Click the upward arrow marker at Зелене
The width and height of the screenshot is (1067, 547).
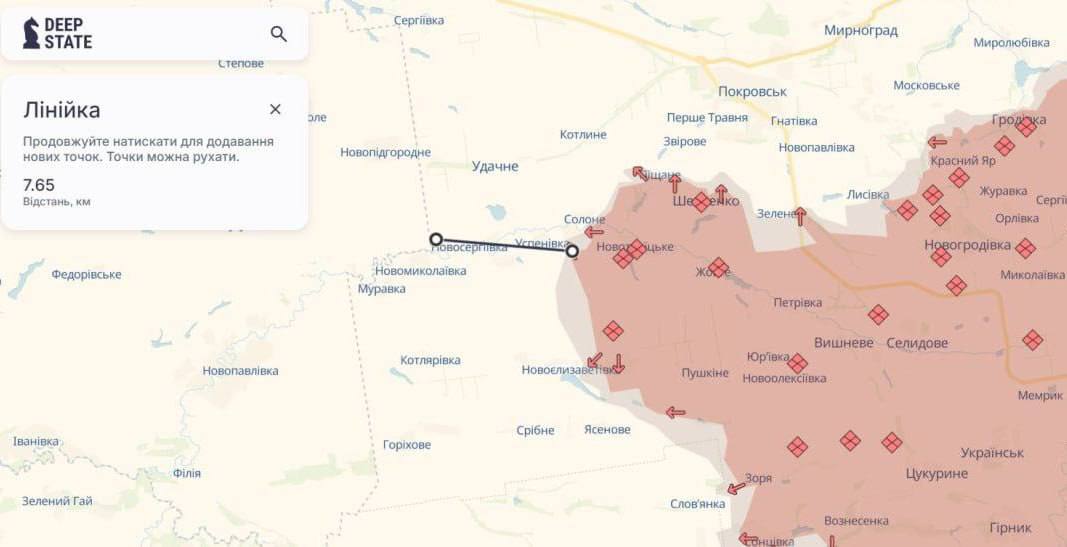click(800, 216)
